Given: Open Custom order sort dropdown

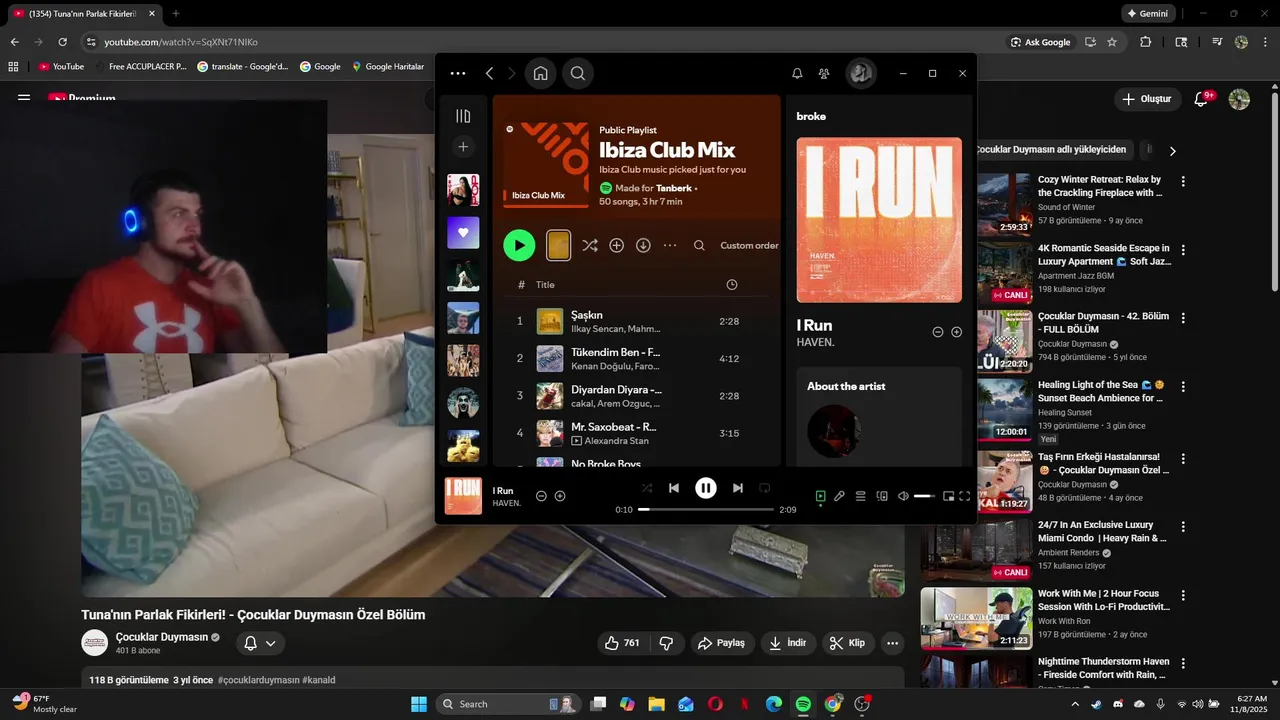Looking at the screenshot, I should [x=749, y=245].
